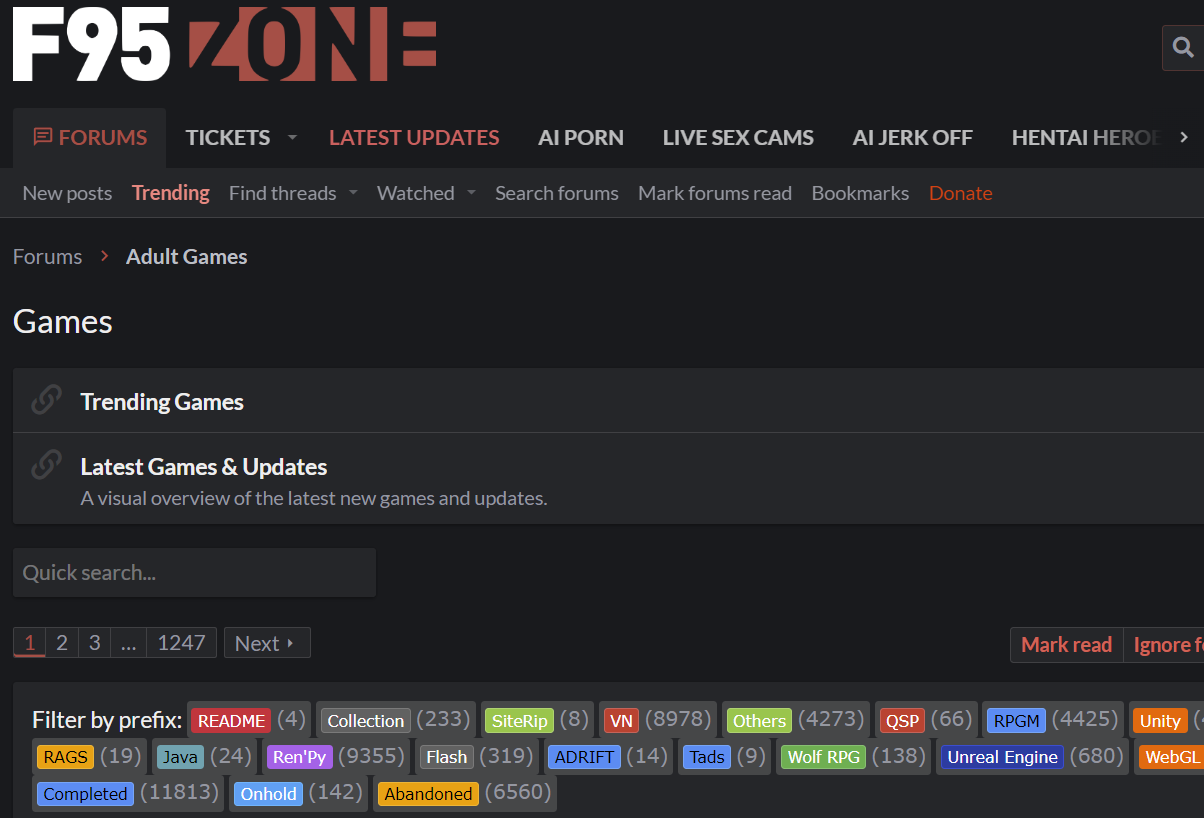Open the Tickets tab
Screen dimensions: 1204x818
point(228,137)
